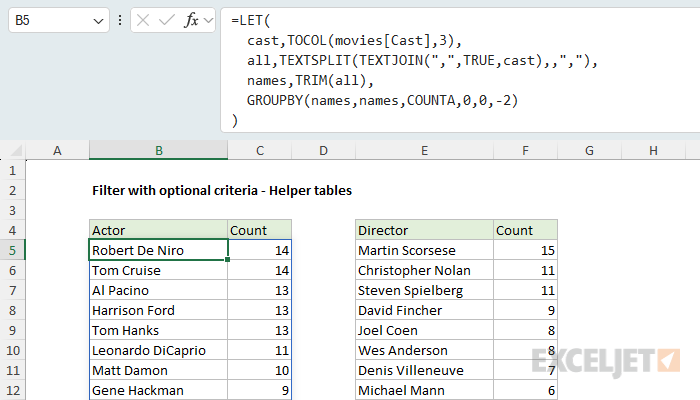Click Robert De Niro's count of 14
700x400 pixels.
point(260,250)
